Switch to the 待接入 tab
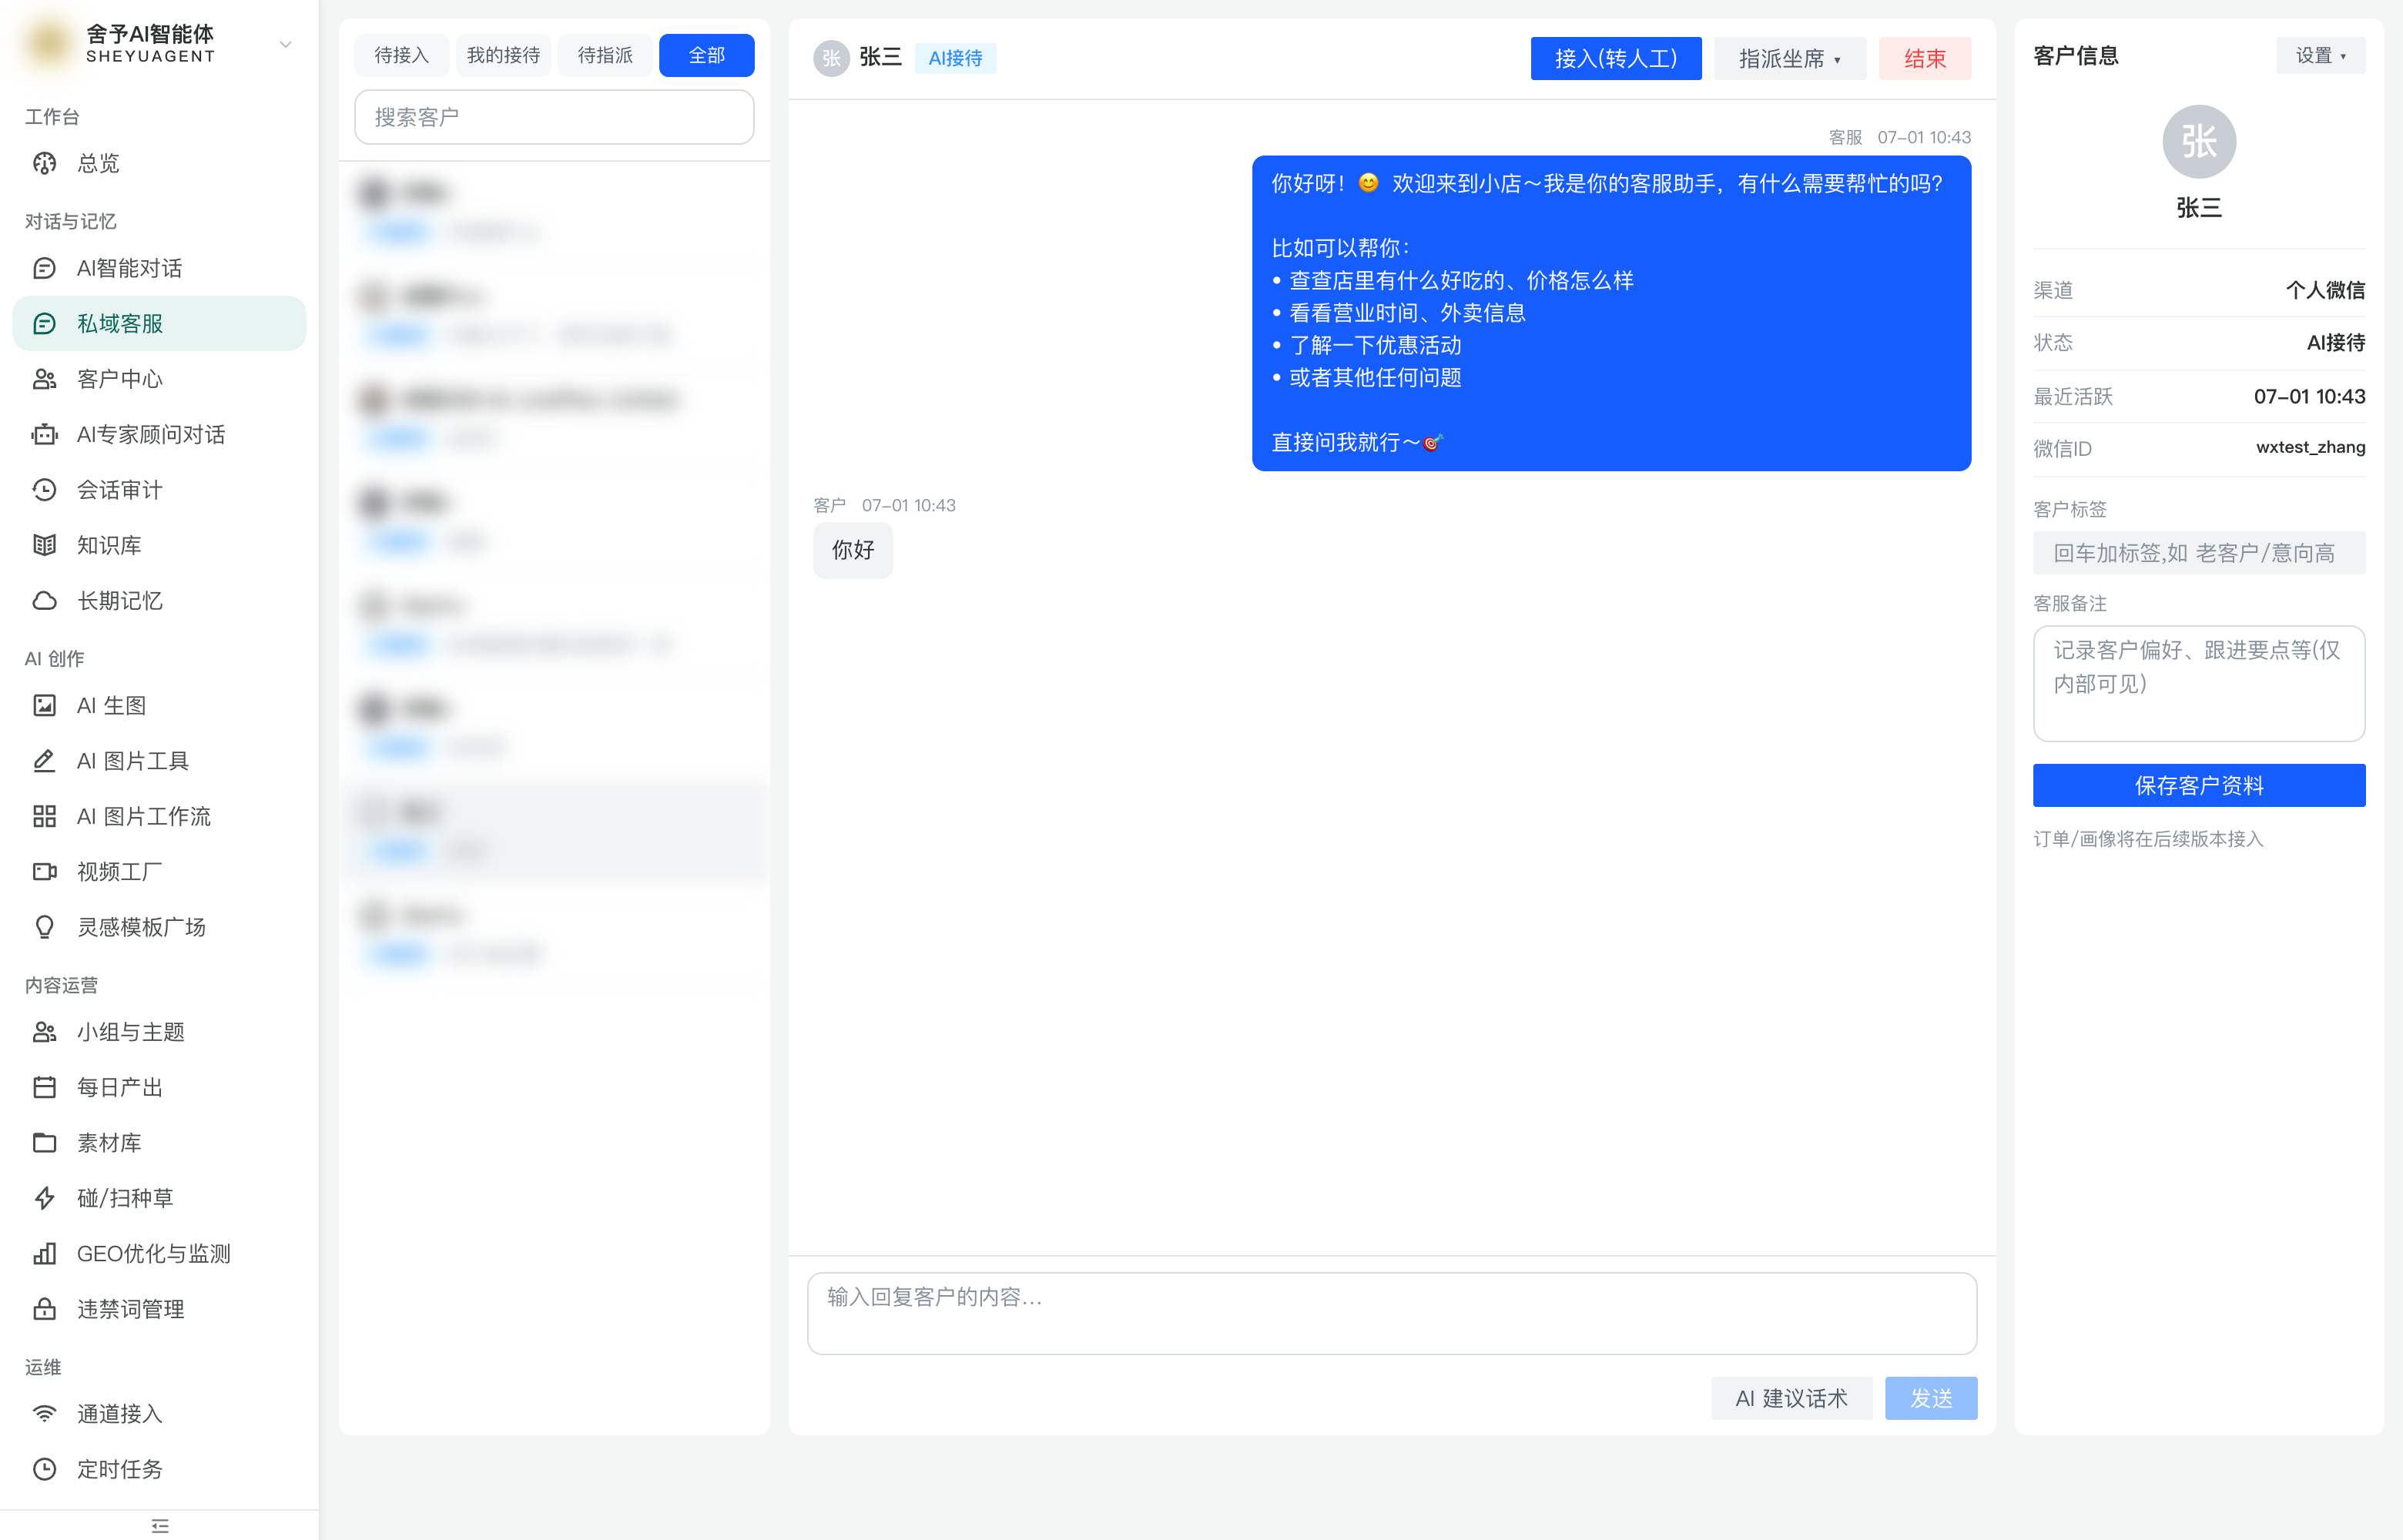Image resolution: width=2403 pixels, height=1540 pixels. click(402, 56)
